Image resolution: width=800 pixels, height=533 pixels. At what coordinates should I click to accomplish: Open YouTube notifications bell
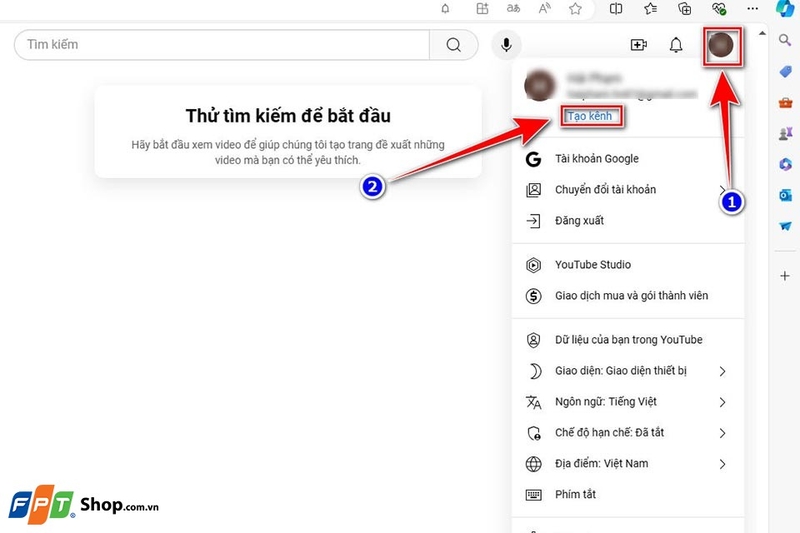676,45
